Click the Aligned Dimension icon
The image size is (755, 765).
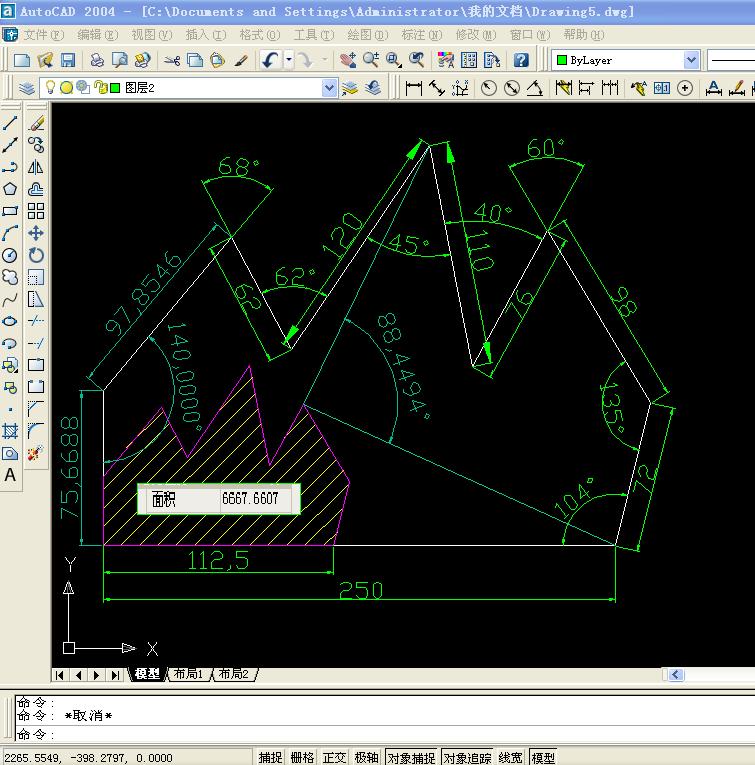point(437,88)
